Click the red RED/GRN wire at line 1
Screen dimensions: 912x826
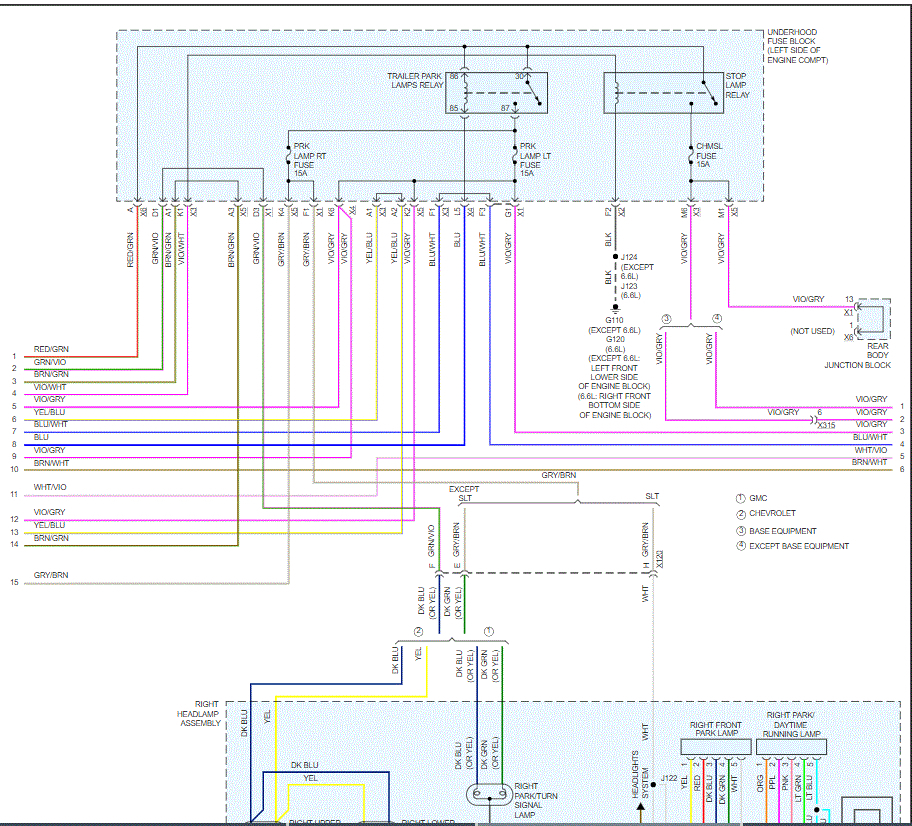click(x=70, y=356)
